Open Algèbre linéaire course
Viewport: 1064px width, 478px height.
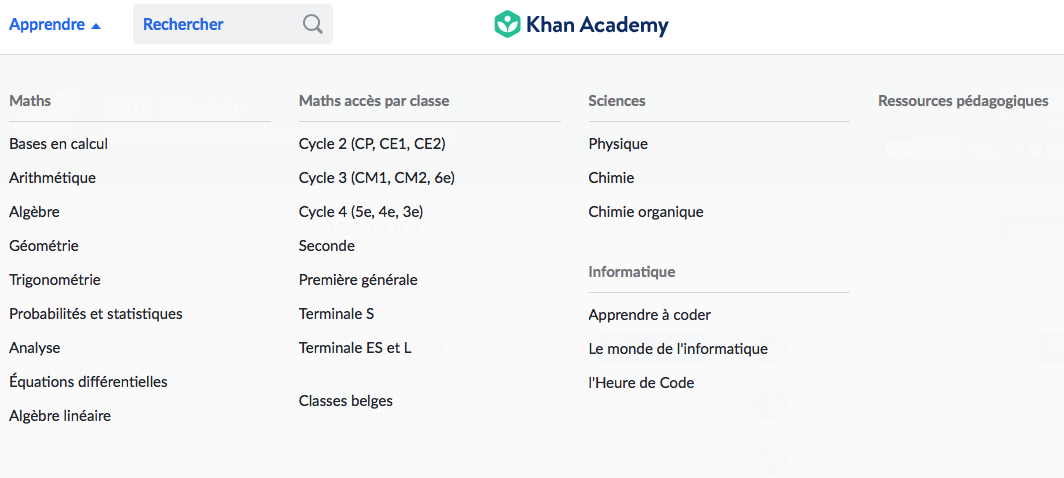60,416
